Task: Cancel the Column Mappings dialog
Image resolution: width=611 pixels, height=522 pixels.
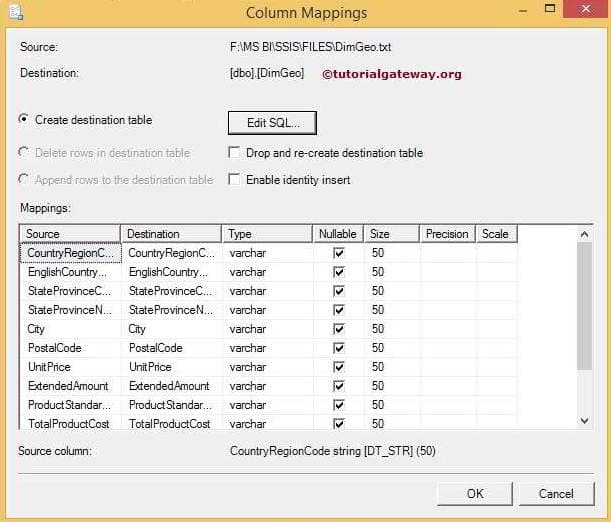Action: tap(556, 493)
